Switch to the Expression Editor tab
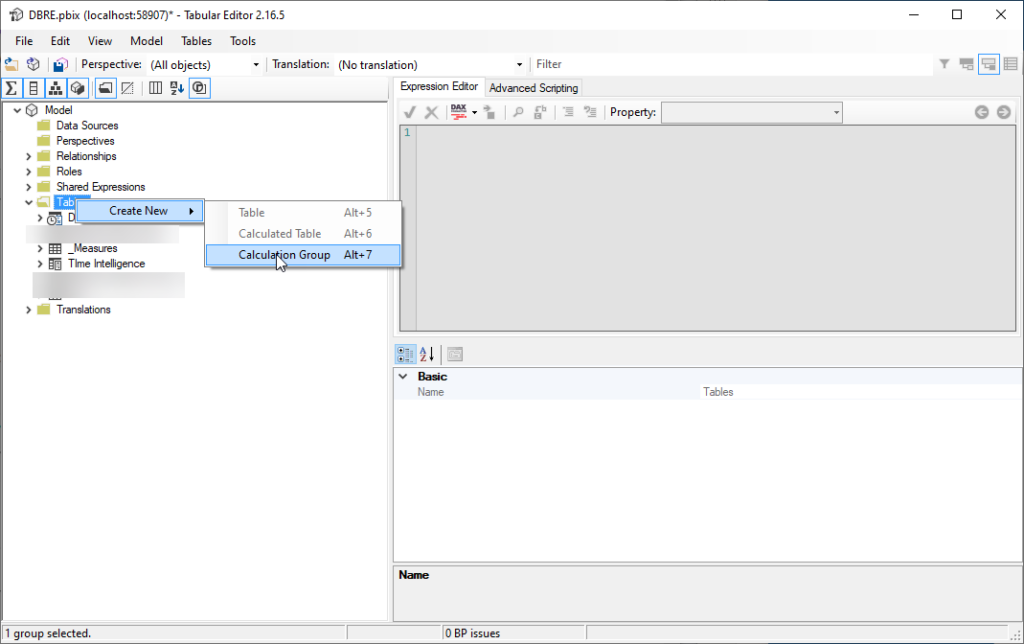The width and height of the screenshot is (1024, 644). tap(439, 86)
